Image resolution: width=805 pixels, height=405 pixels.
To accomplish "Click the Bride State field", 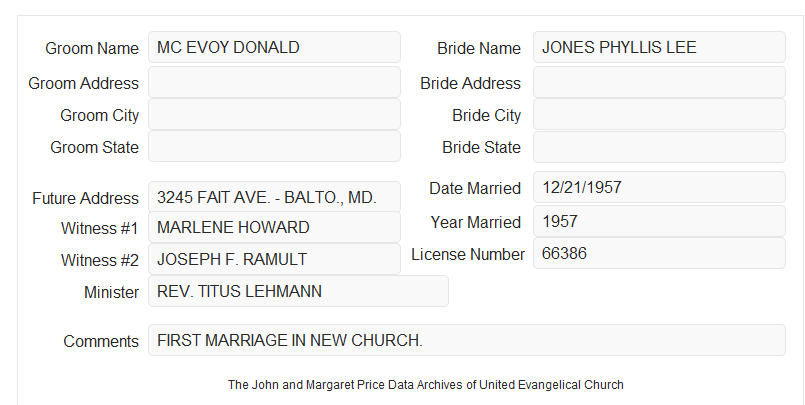I will coord(659,147).
